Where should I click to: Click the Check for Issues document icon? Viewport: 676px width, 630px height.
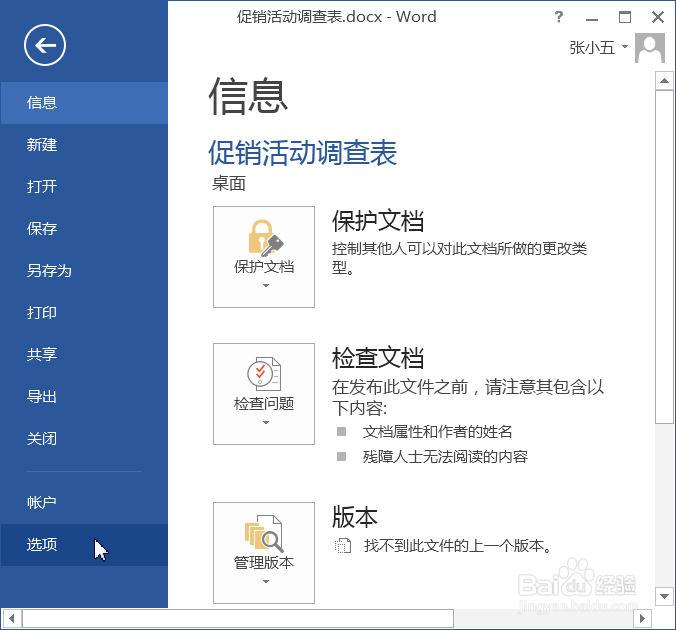click(264, 373)
